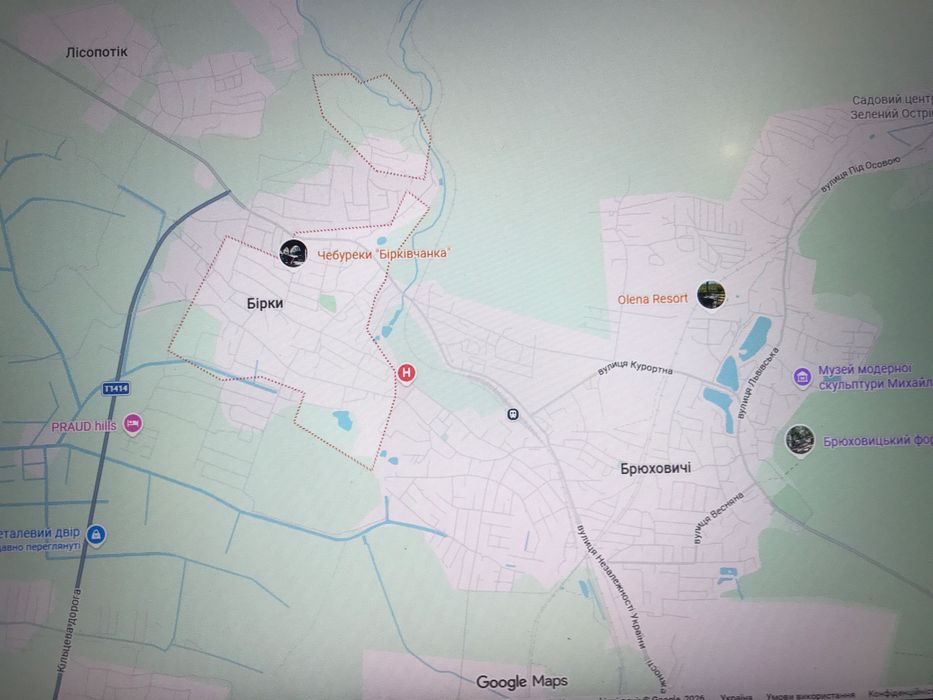
Task: Open the Чебуреки "Бірківчанка" place label
Action: (383, 254)
